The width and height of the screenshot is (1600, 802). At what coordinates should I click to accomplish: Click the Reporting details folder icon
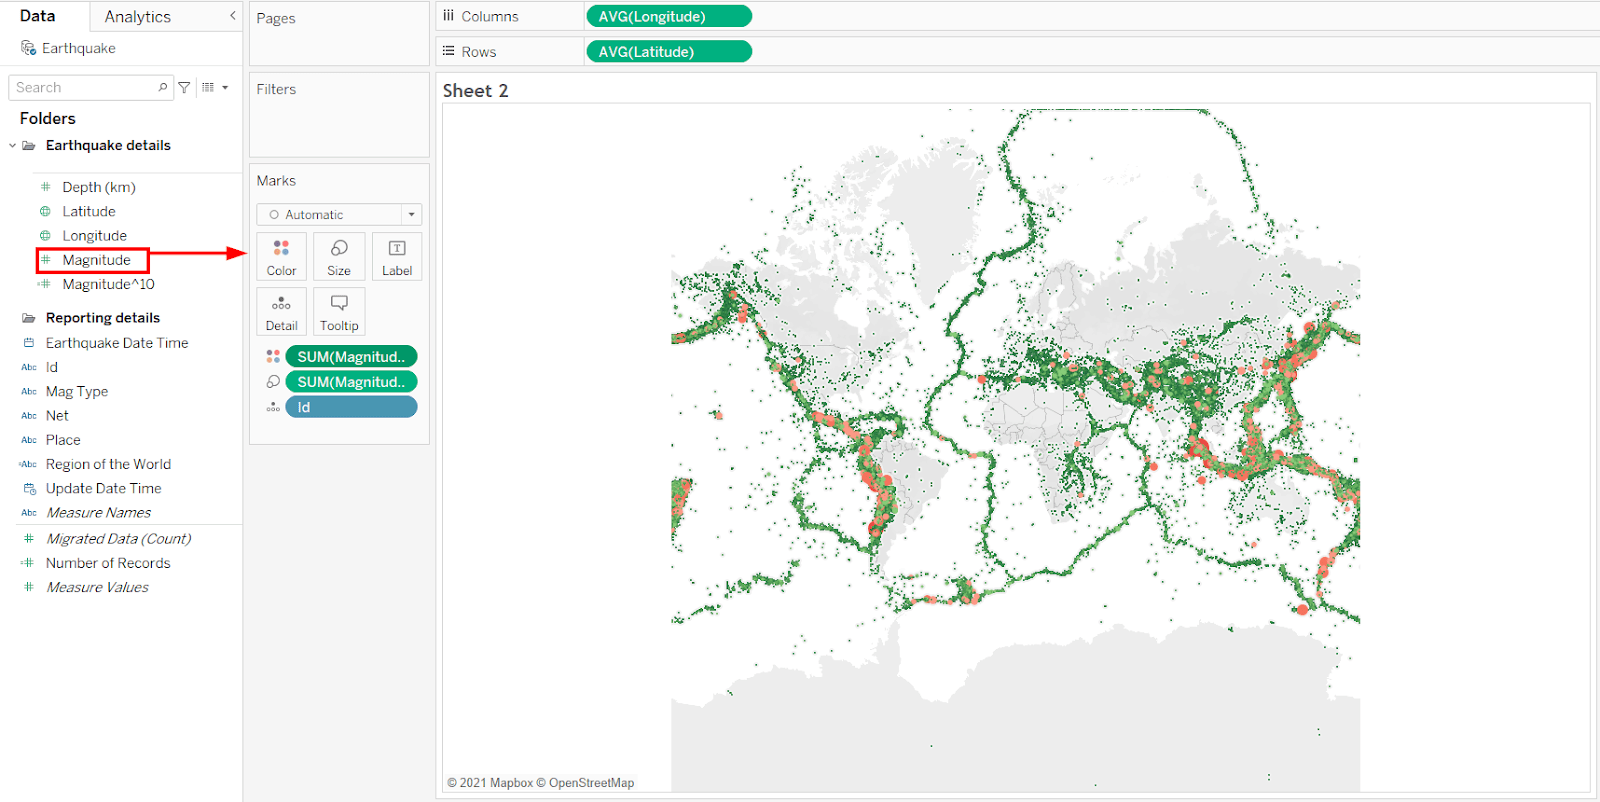coord(29,318)
